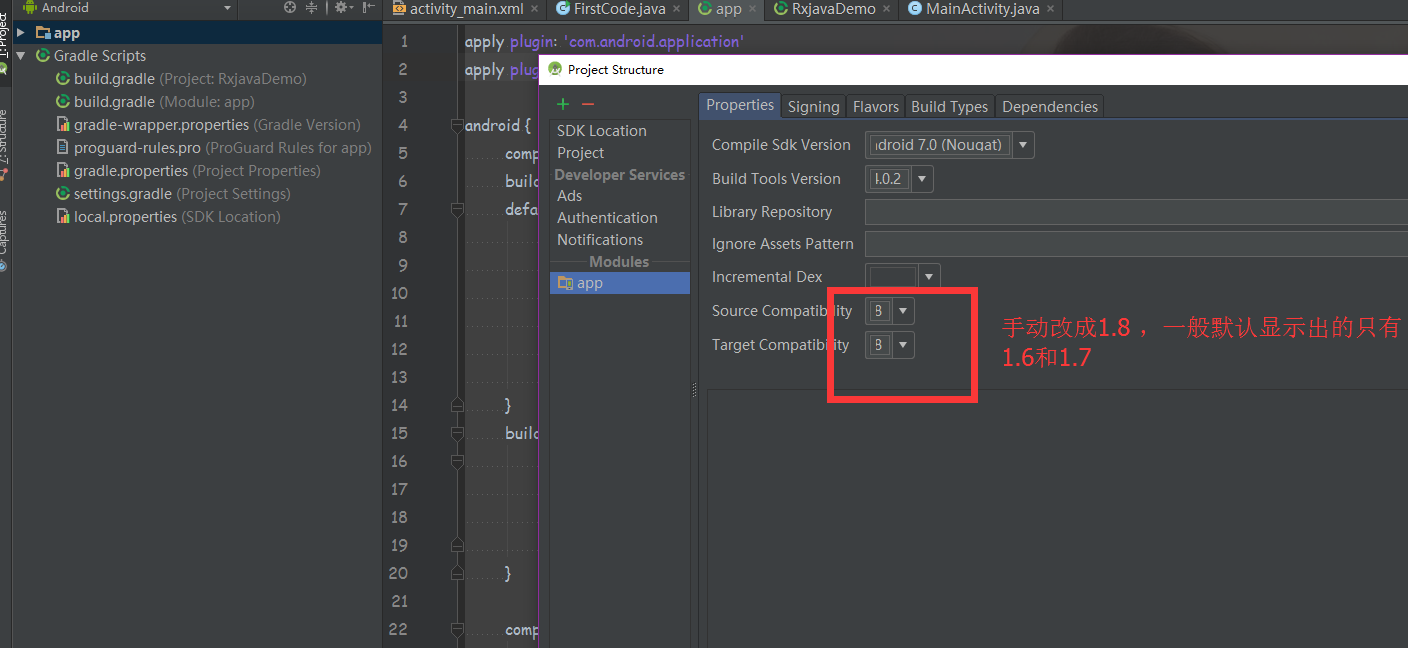The image size is (1408, 648).
Task: Close the activity_main.xml editor tab
Action: coord(534,9)
